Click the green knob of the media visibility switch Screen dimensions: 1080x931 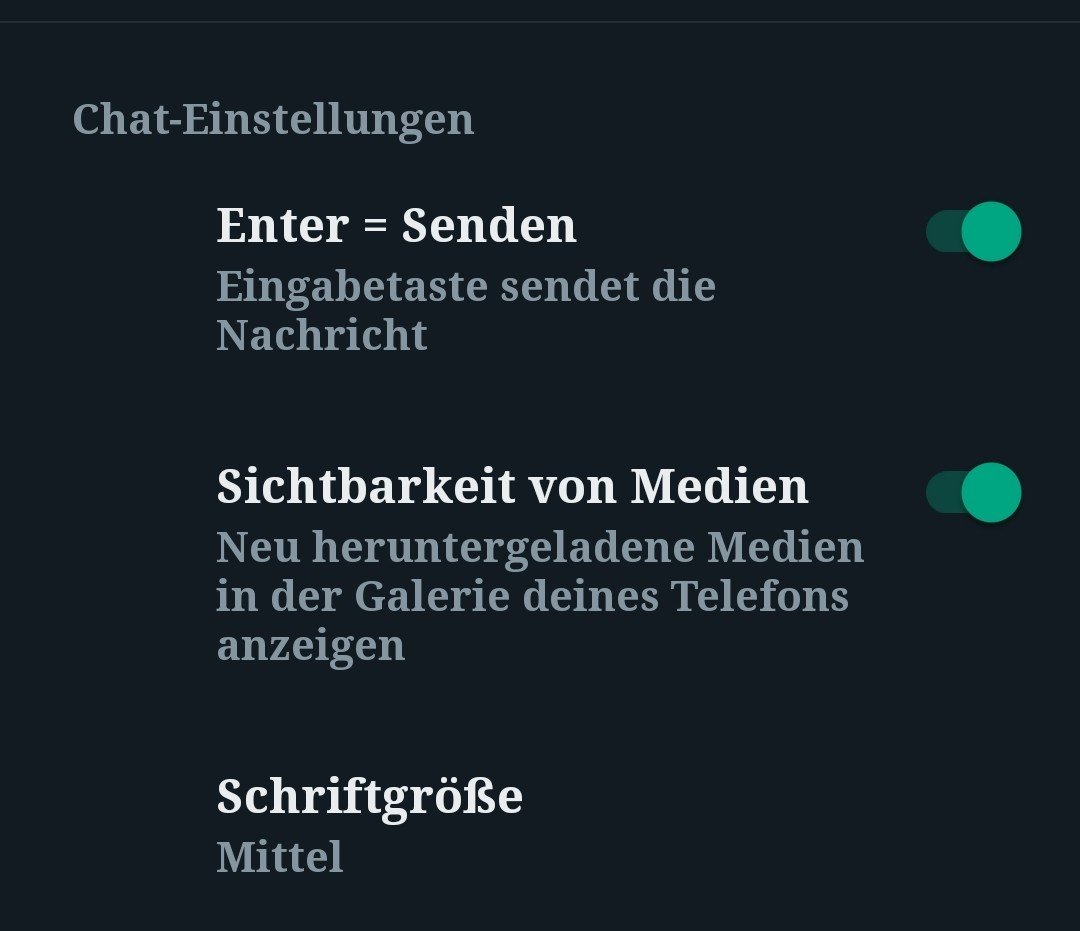[x=991, y=492]
